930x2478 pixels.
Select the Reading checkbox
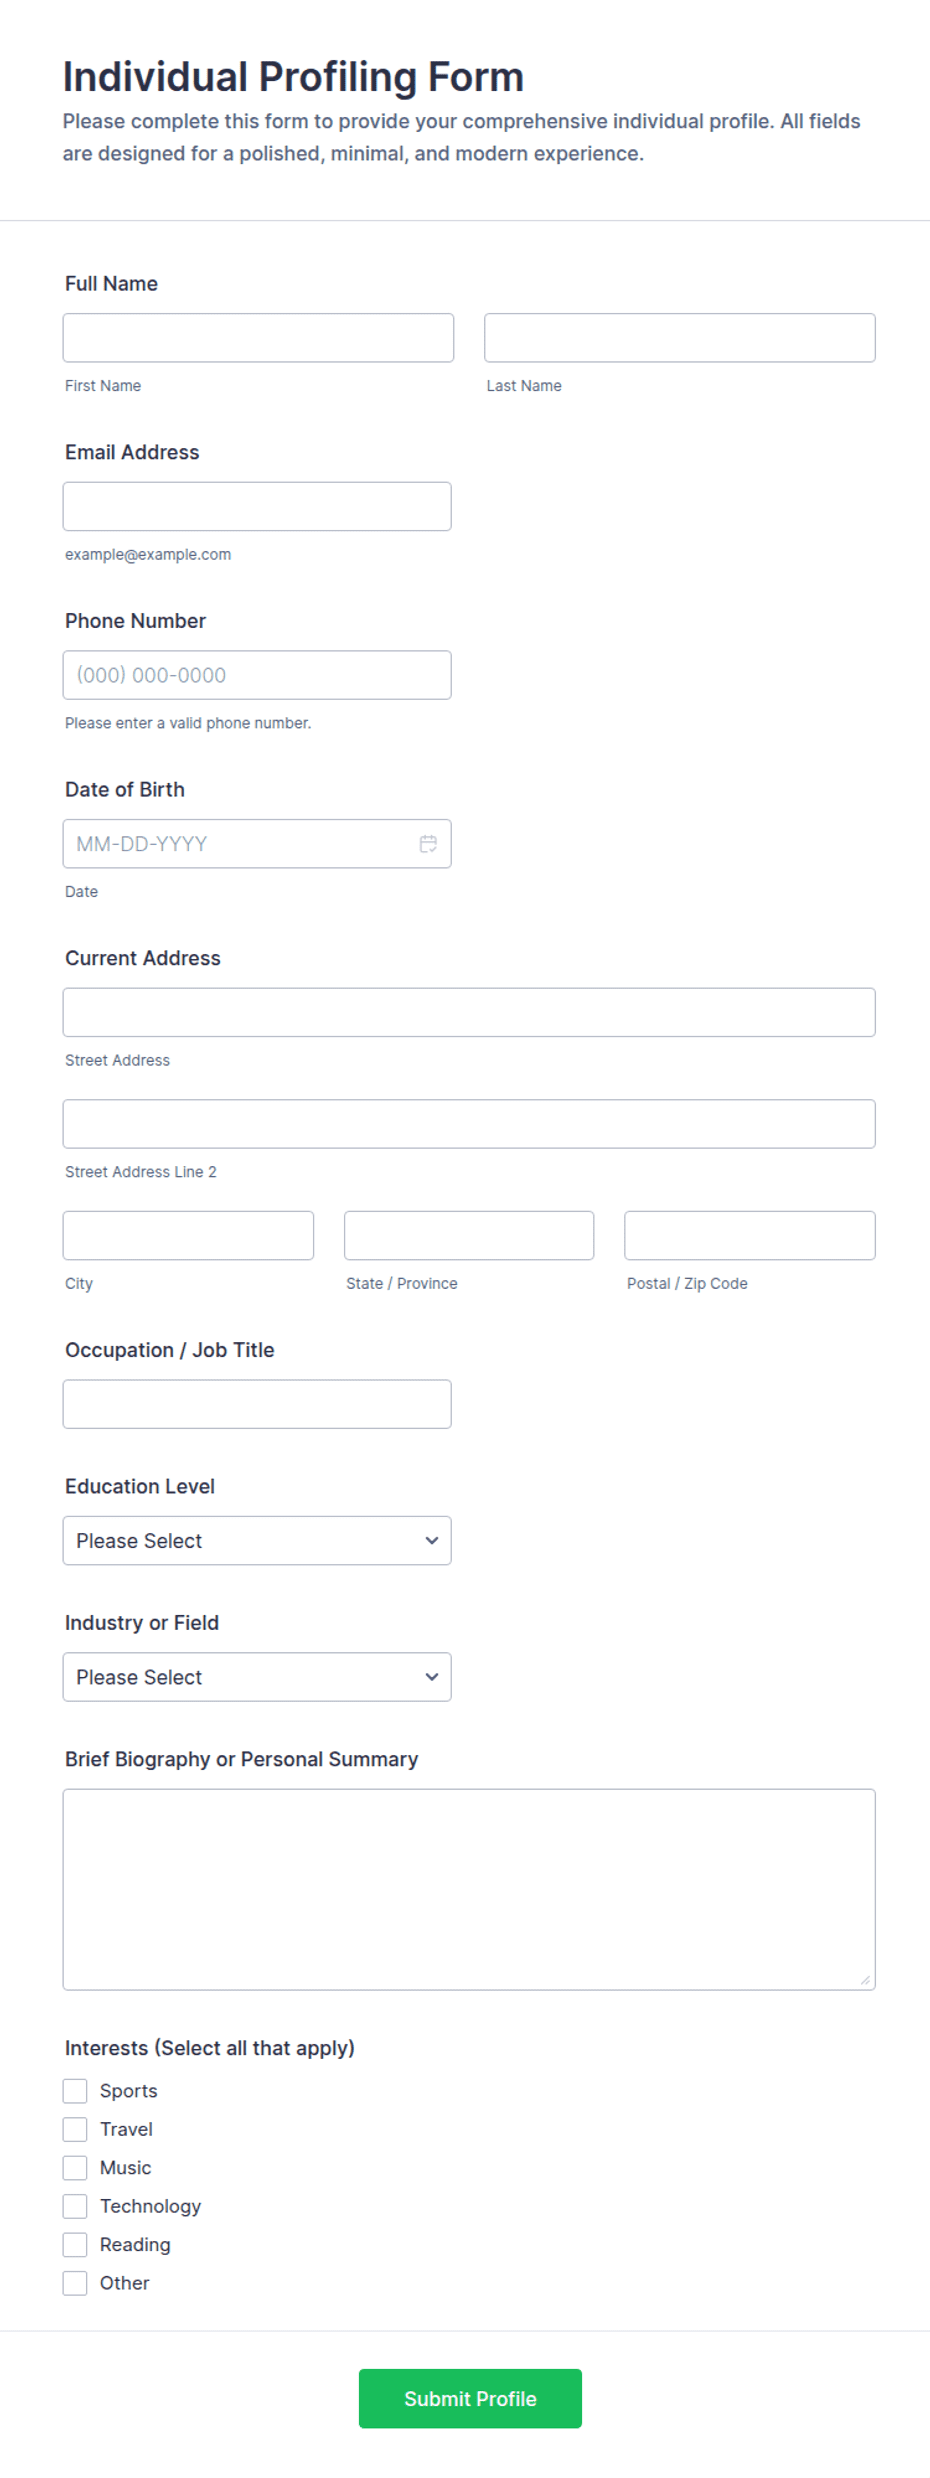tap(75, 2245)
